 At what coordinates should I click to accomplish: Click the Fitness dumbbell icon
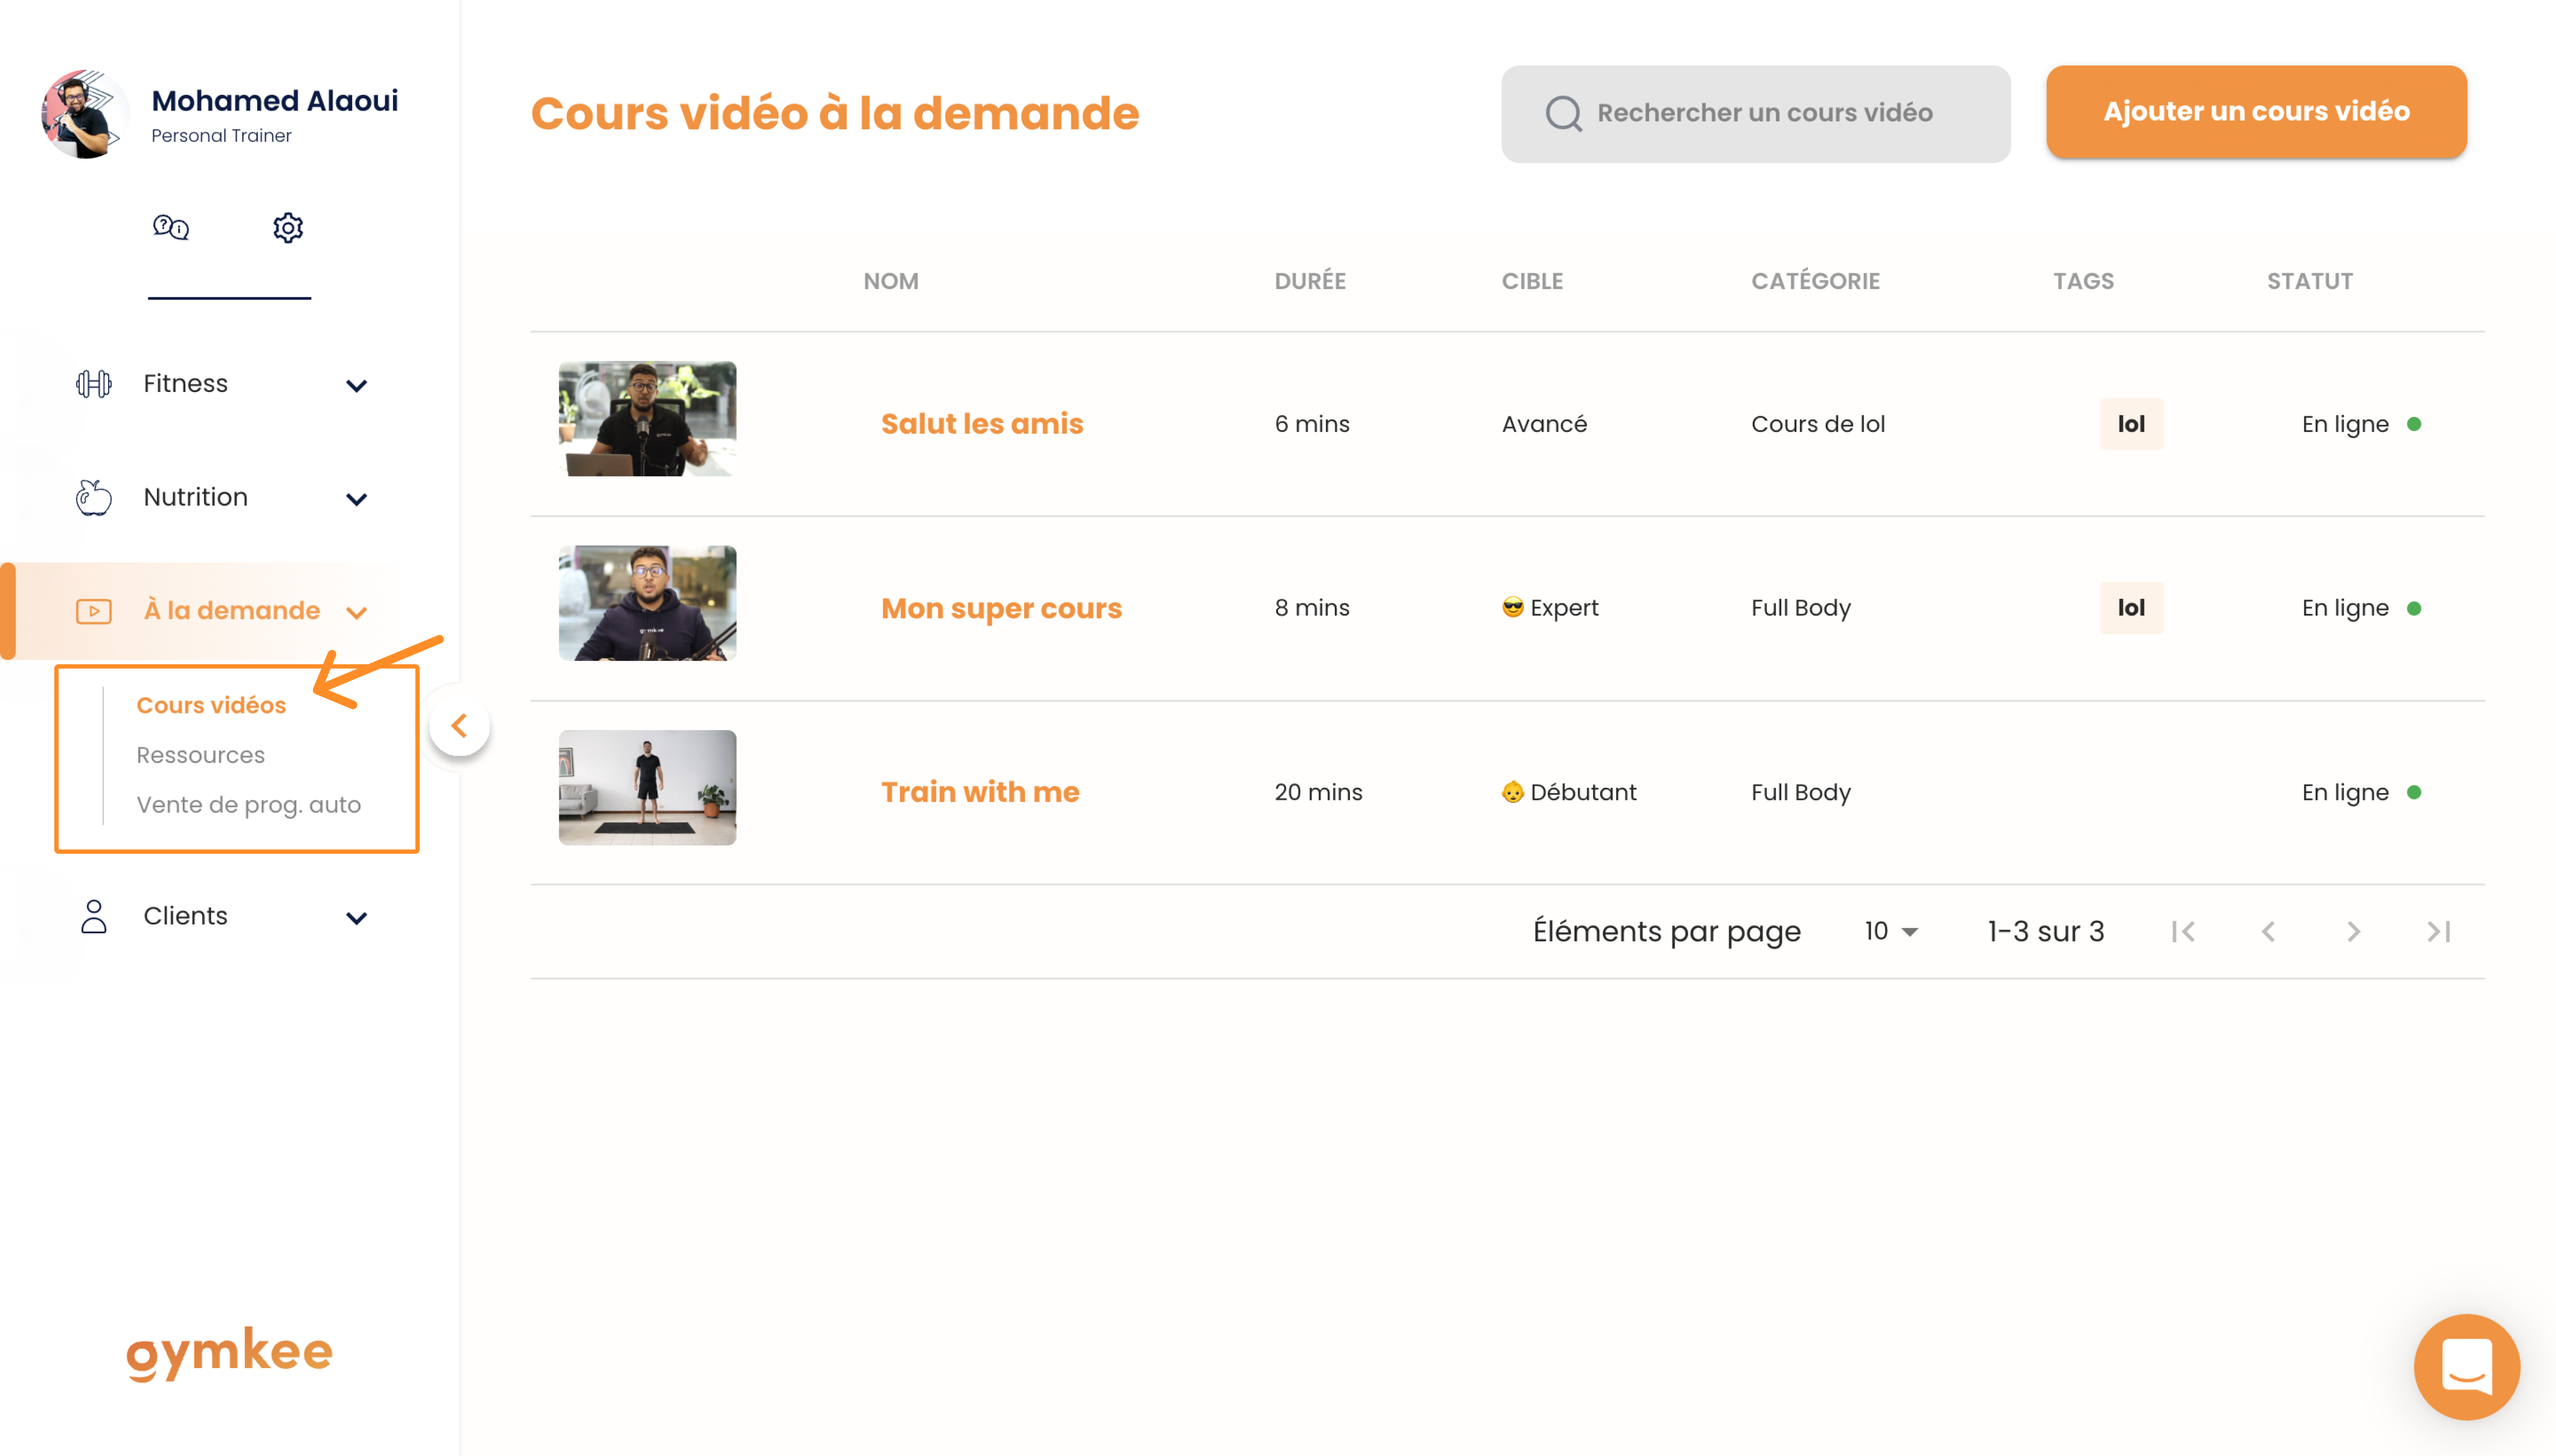(x=94, y=384)
